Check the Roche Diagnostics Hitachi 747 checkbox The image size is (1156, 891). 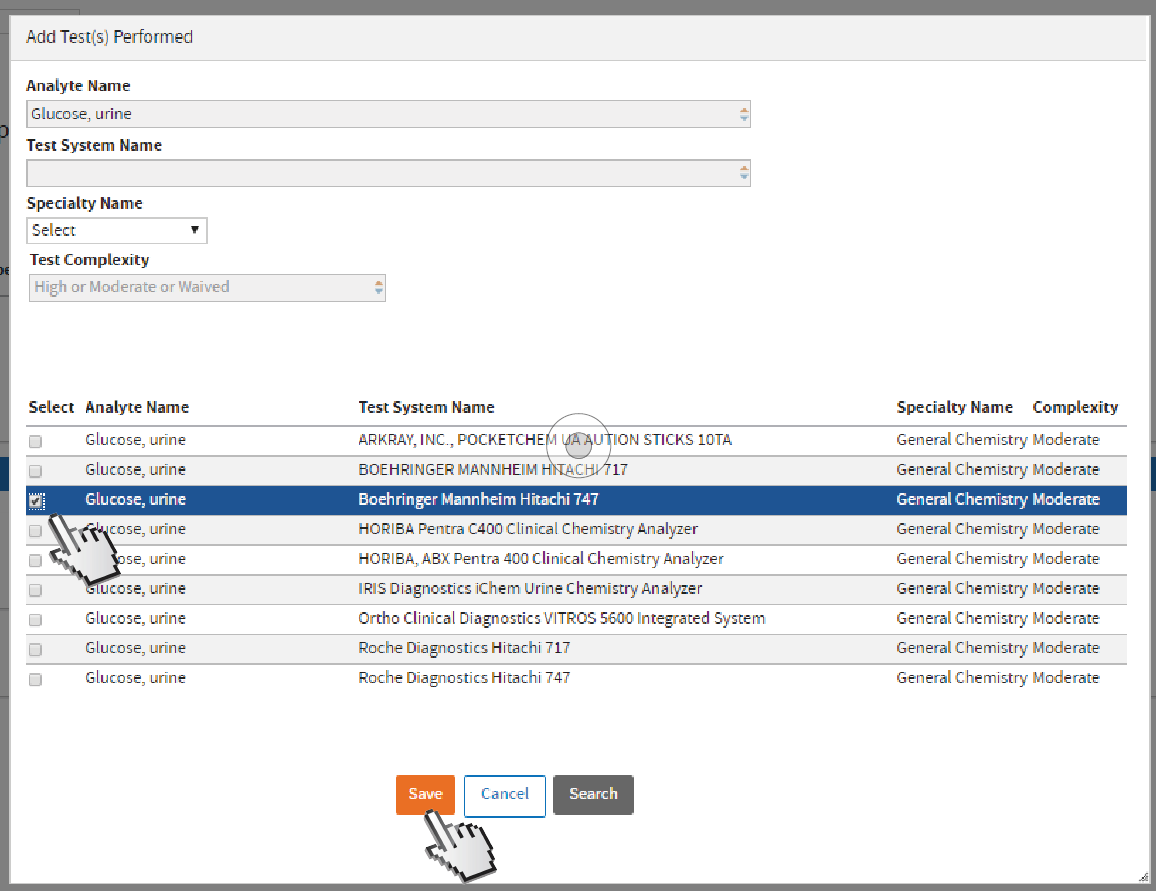click(x=36, y=679)
